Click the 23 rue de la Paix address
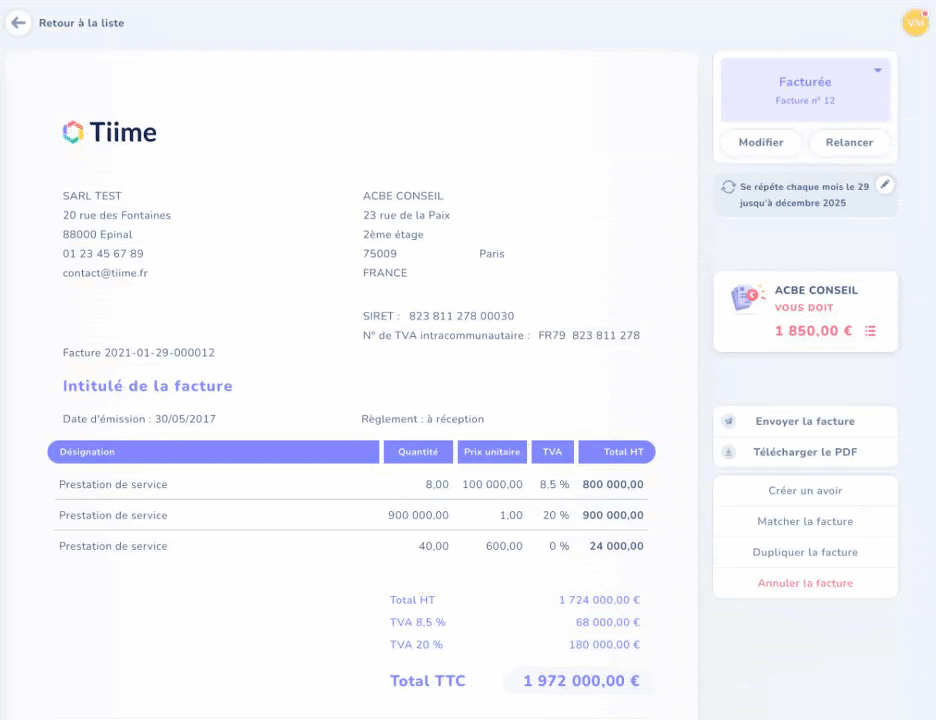This screenshot has height=720, width=936. click(x=407, y=216)
